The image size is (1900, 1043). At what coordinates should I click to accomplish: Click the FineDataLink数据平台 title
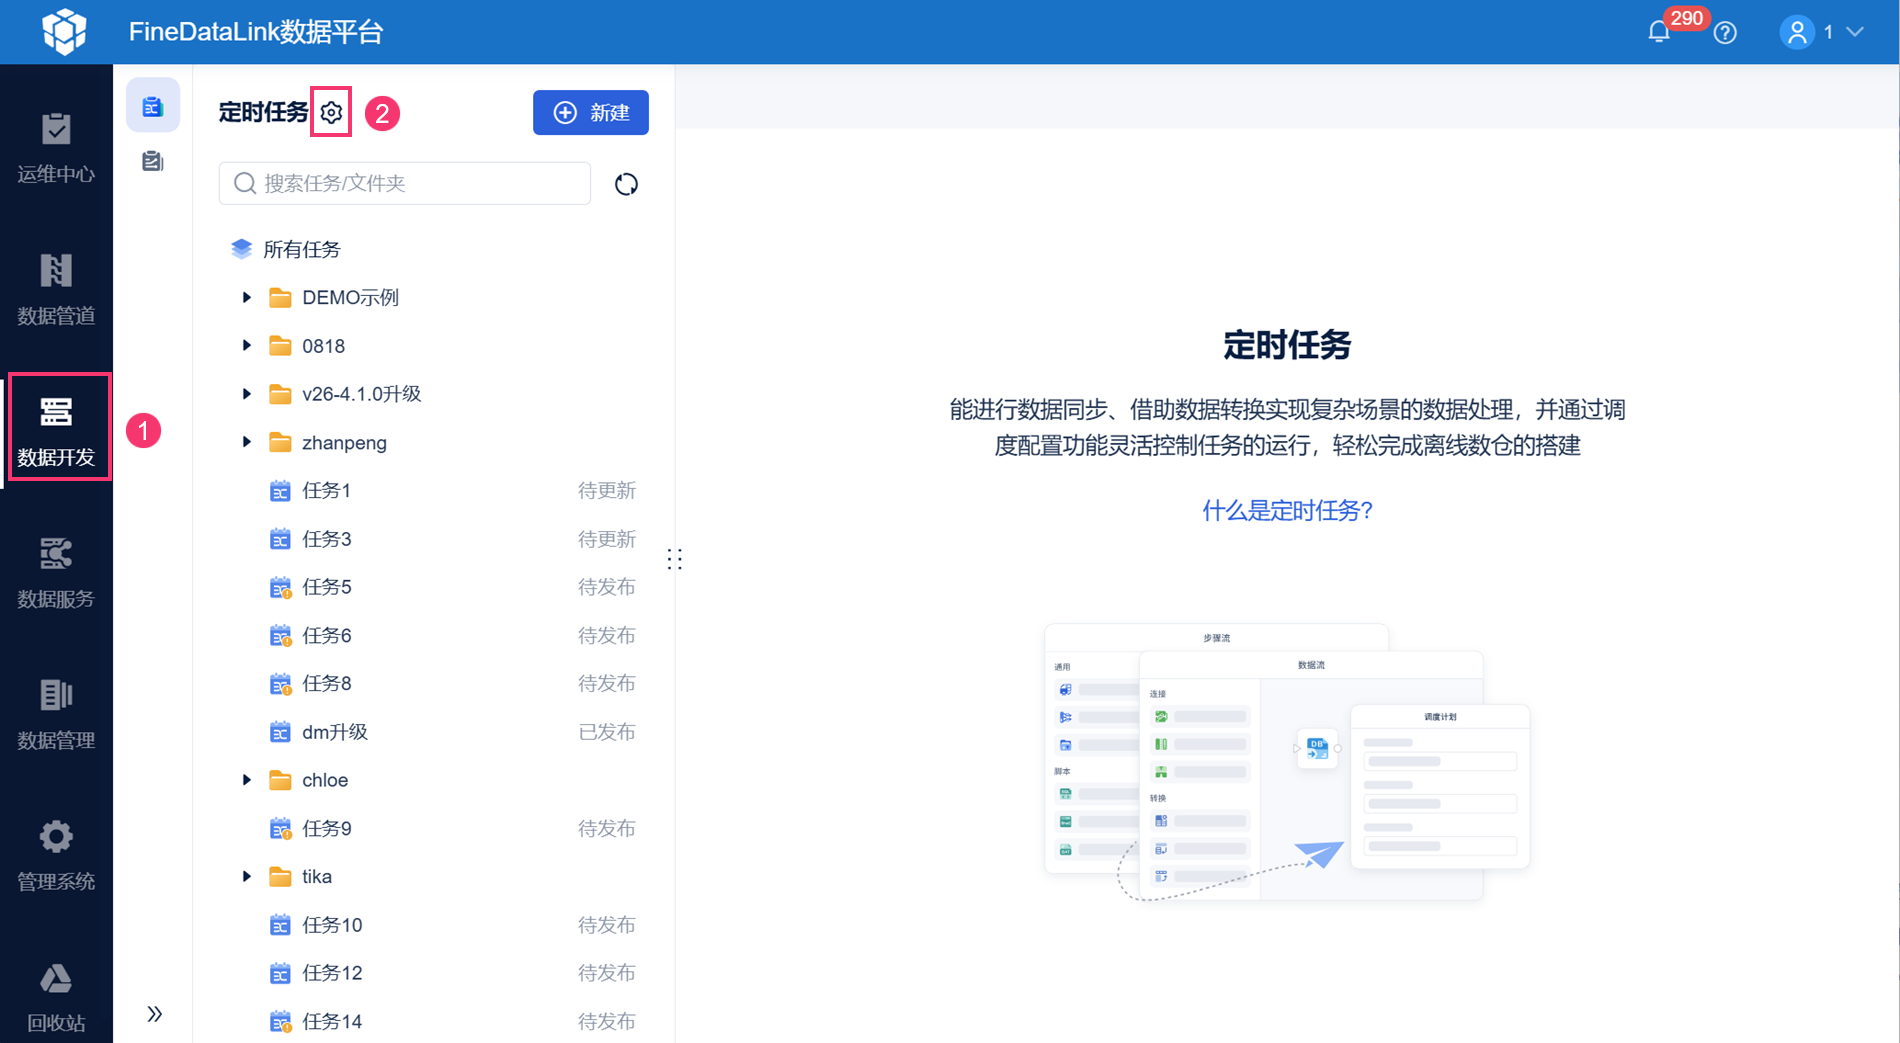256,32
